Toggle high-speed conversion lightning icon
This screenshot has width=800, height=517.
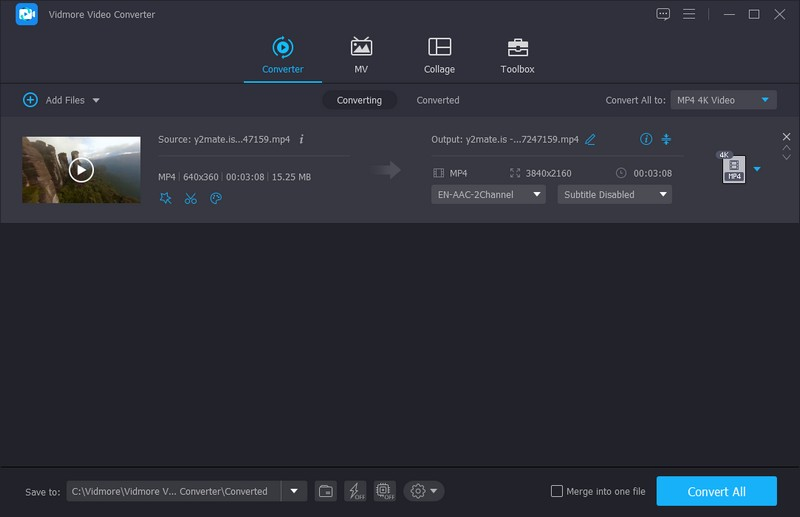coord(355,491)
